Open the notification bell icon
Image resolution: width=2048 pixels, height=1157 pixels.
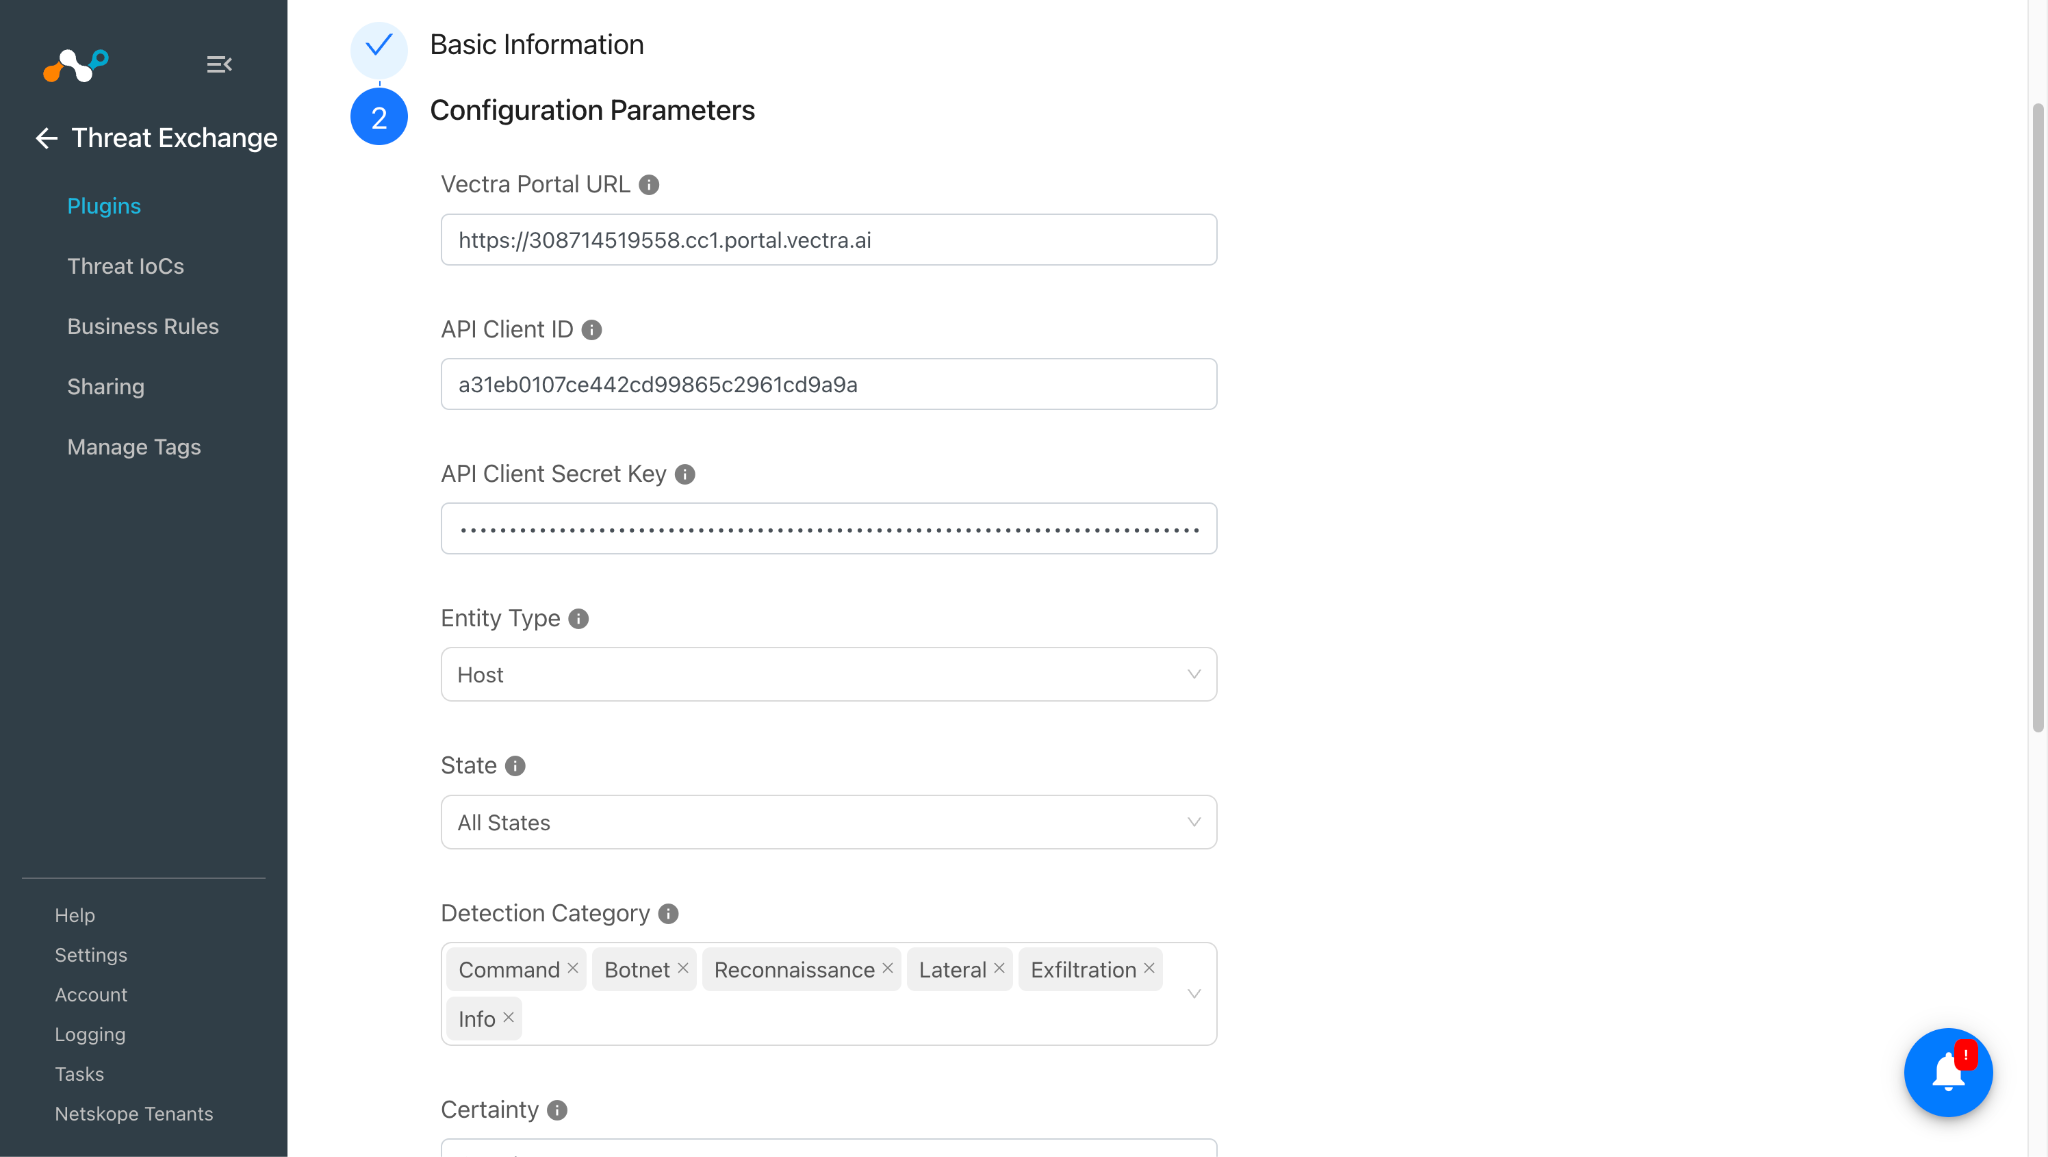point(1948,1072)
